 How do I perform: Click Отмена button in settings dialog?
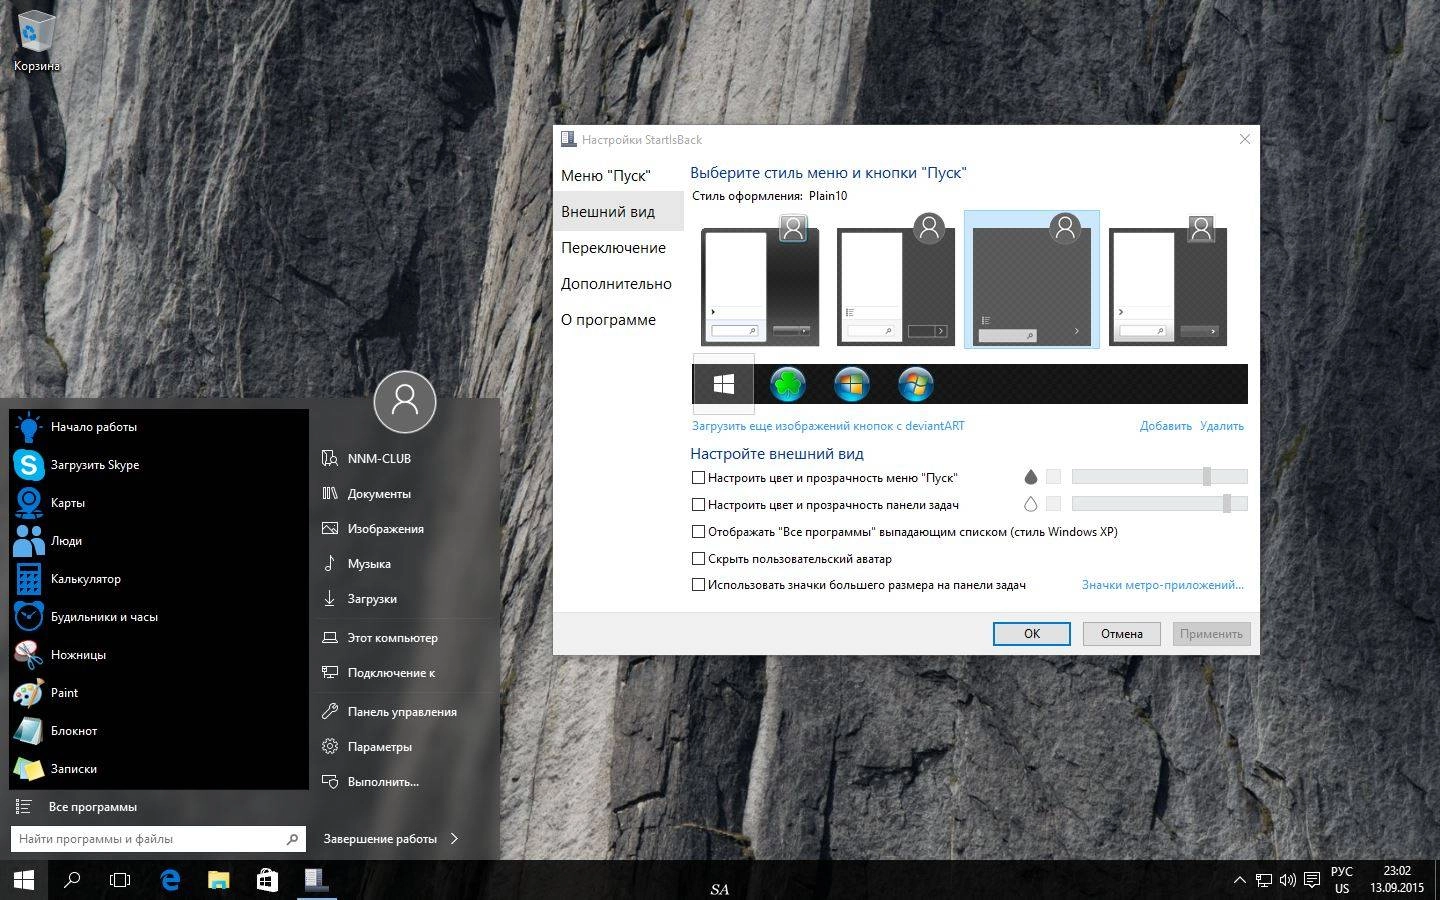1122,634
